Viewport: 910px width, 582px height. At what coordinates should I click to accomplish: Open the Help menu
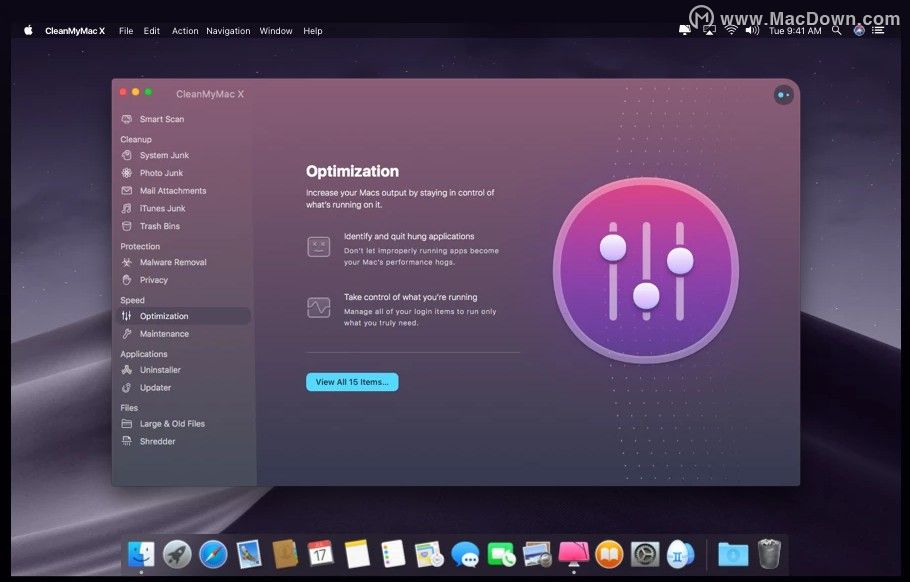point(312,31)
